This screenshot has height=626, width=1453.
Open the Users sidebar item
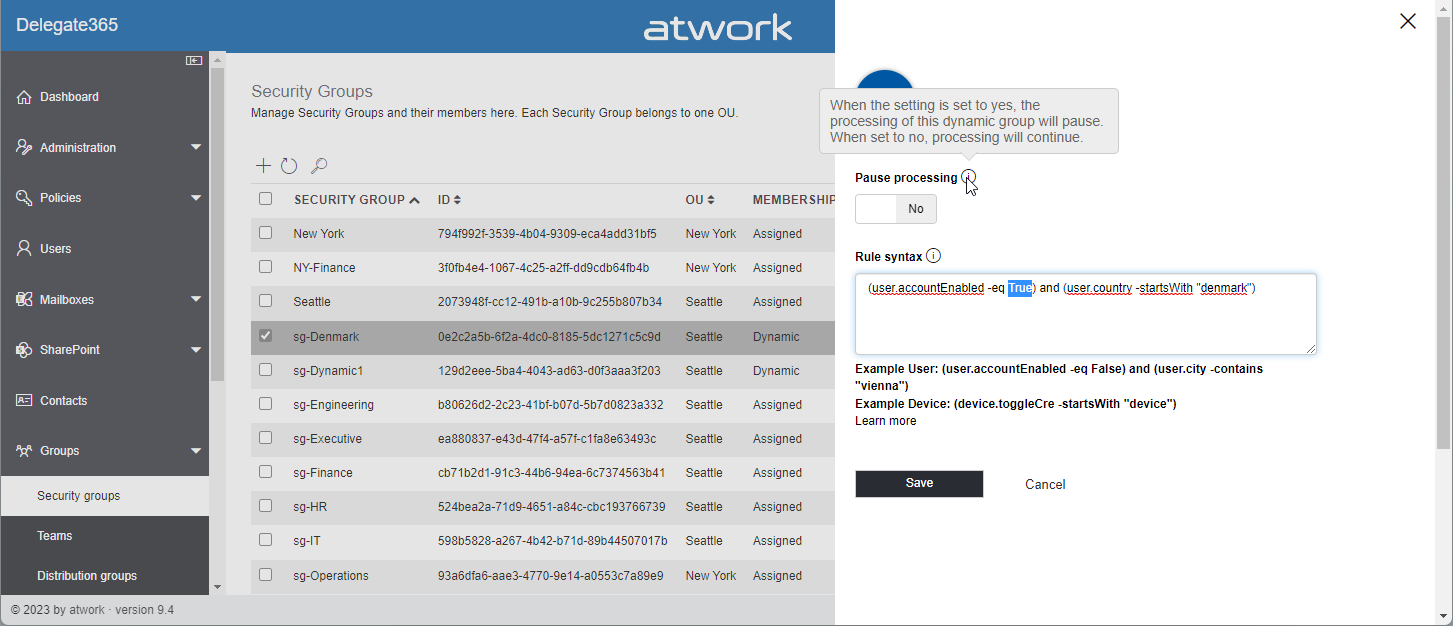[x=55, y=248]
